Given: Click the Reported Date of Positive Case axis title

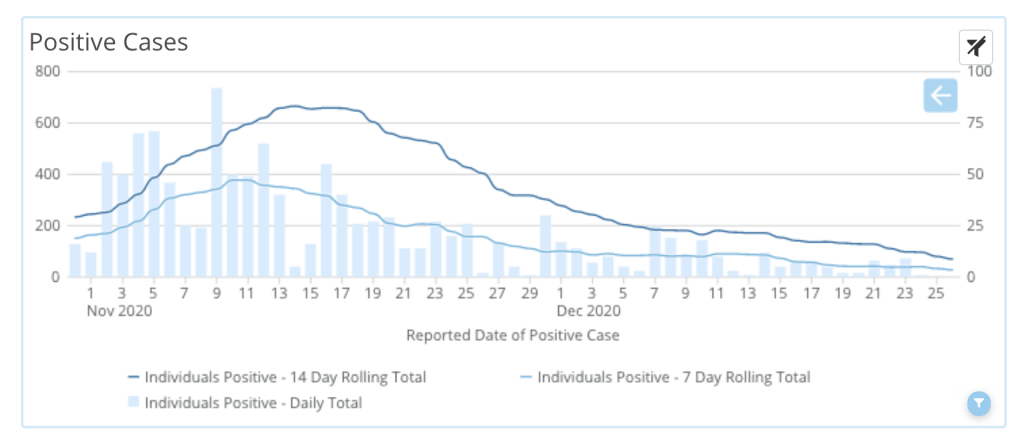Looking at the screenshot, I should point(512,335).
